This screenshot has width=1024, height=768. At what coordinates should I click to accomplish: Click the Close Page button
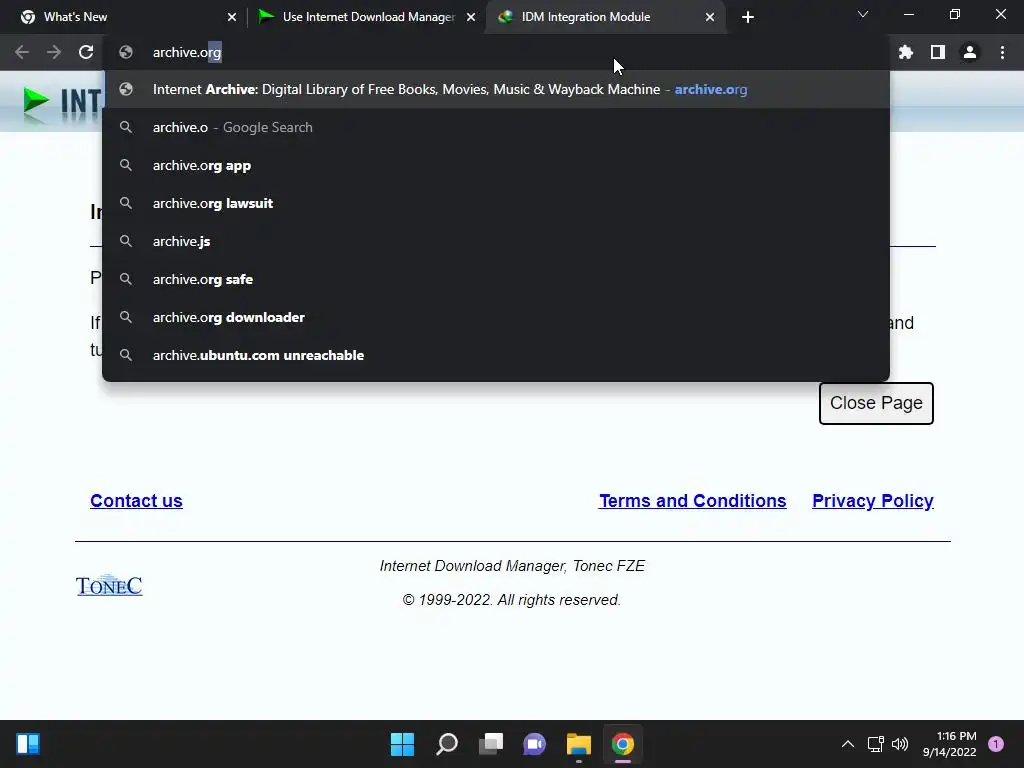[876, 403]
